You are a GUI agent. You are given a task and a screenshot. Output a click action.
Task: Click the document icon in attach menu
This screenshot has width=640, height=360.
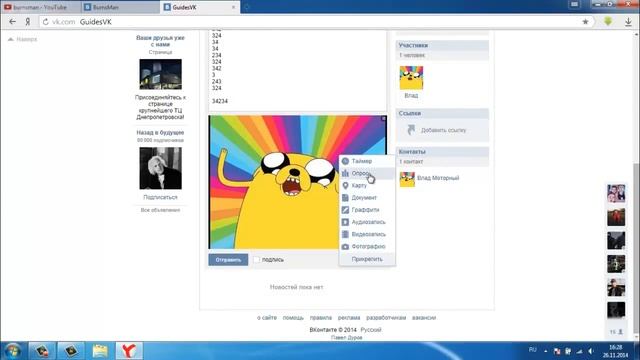[345, 198]
